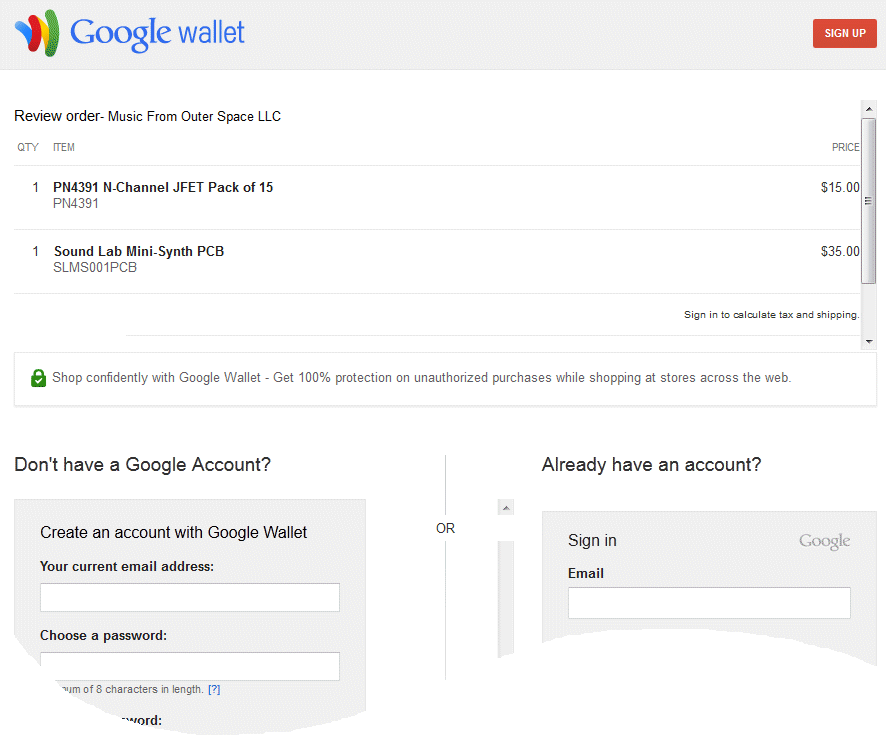Click the $35.00 price of the PCB
Viewport: 886px width, 745px height.
click(840, 251)
